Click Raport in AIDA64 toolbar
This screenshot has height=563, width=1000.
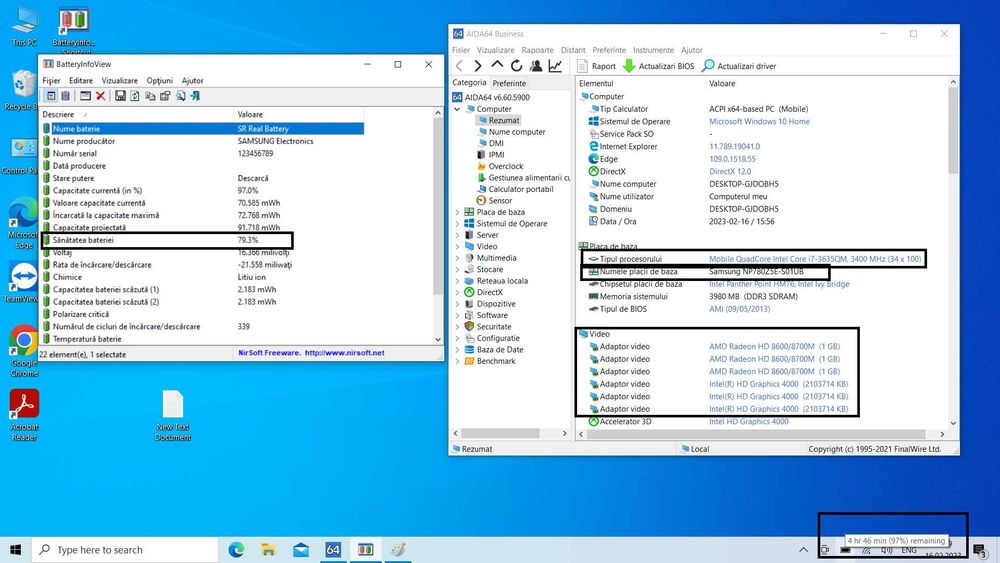point(596,66)
